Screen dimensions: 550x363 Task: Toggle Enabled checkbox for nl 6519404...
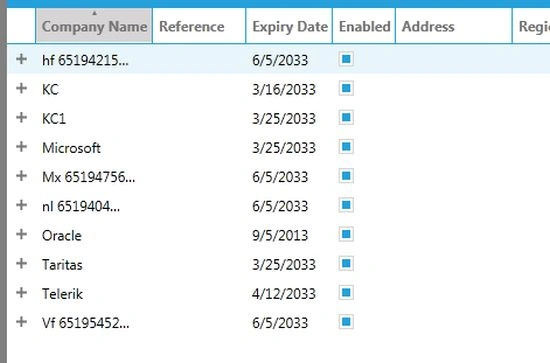(346, 205)
